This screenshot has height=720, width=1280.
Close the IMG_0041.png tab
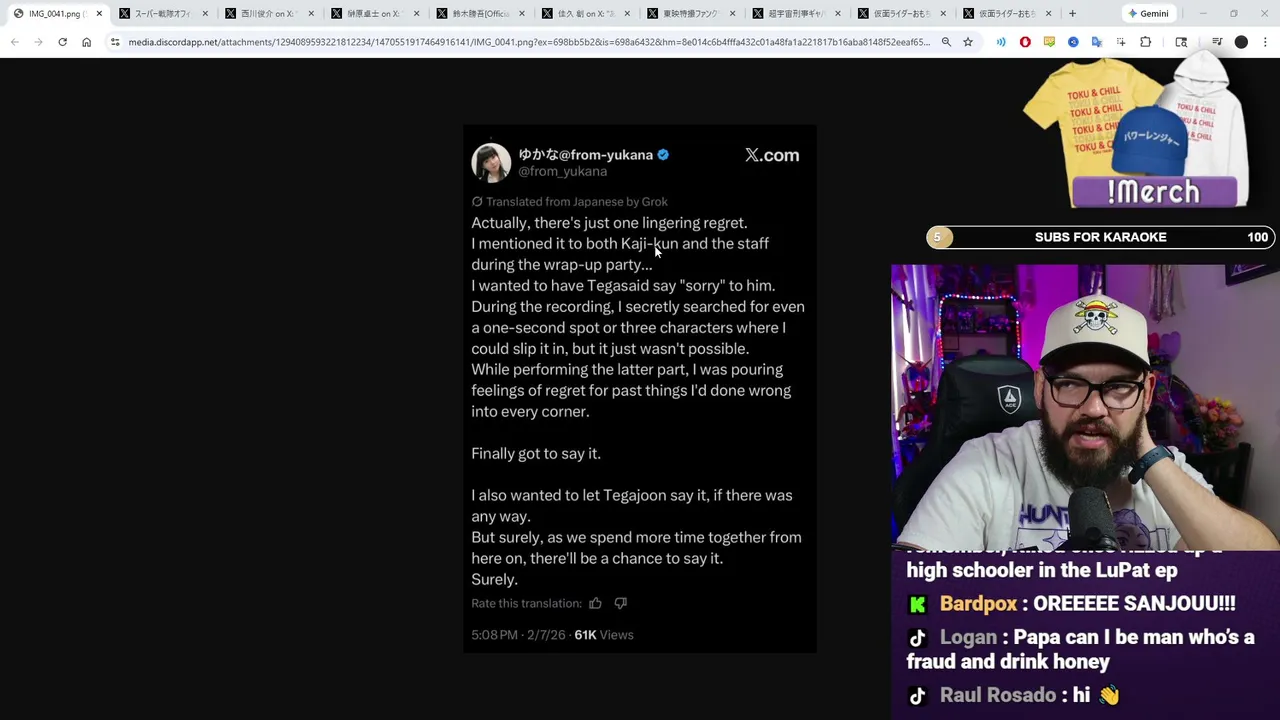[99, 14]
